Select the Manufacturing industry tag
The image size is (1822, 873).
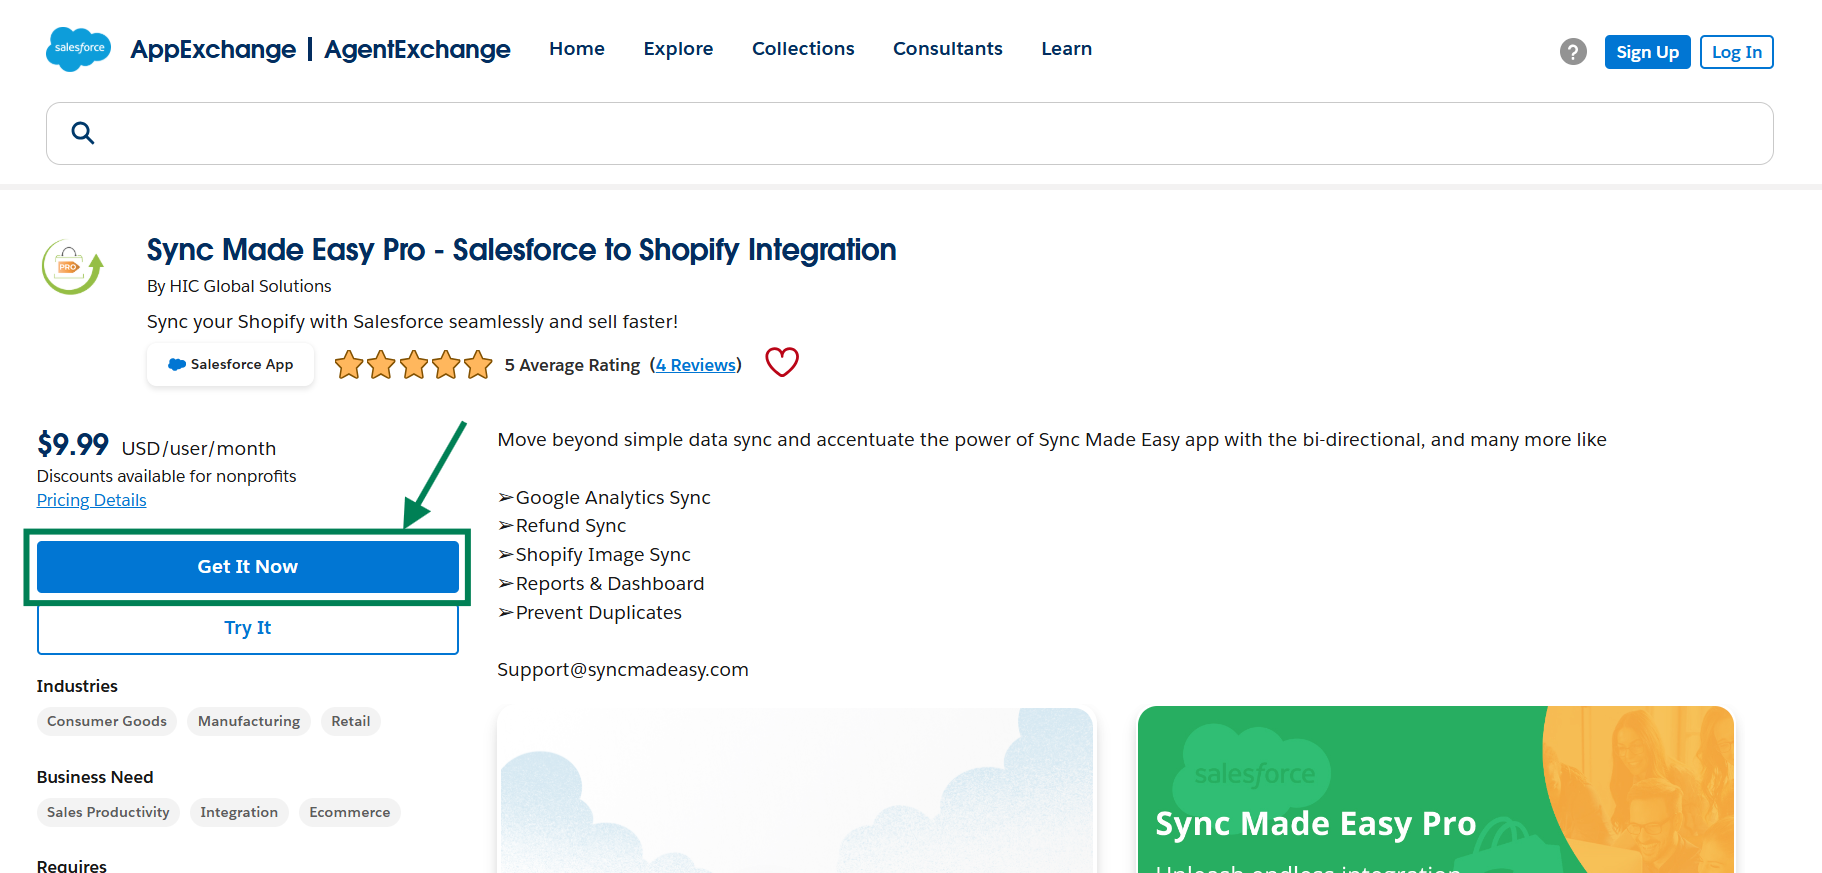click(249, 721)
